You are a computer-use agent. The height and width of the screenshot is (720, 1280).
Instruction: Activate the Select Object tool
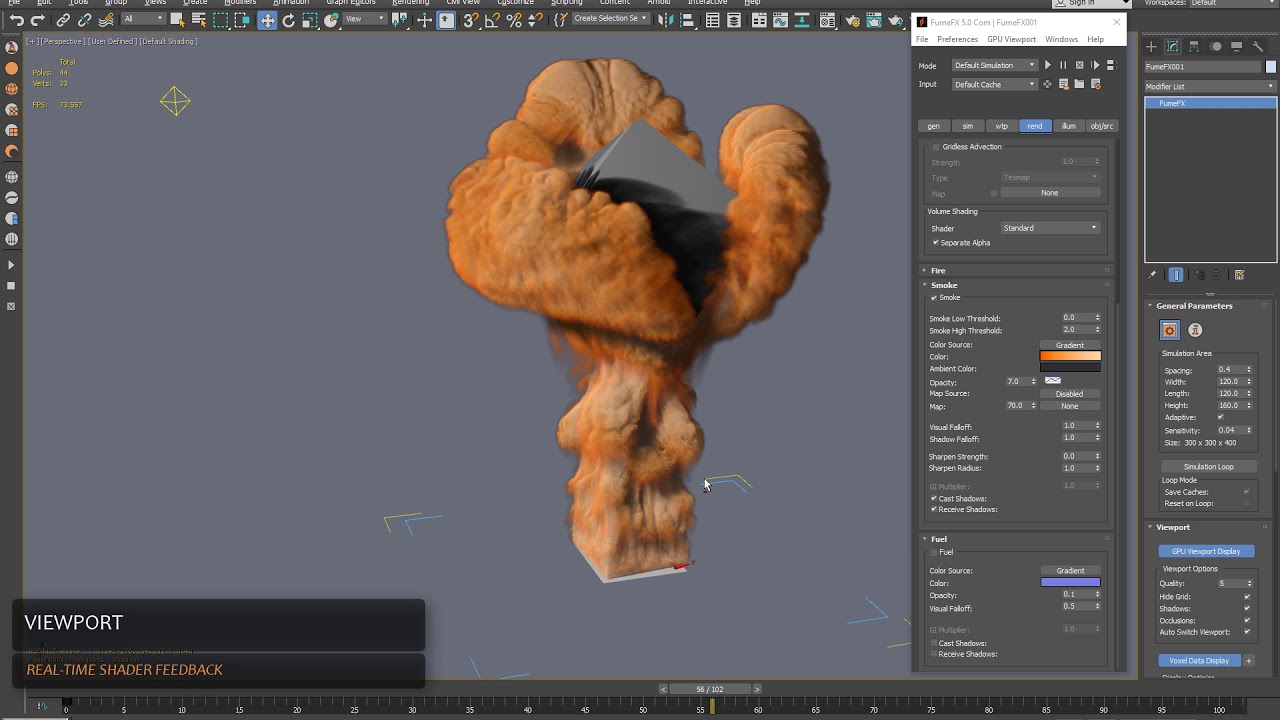pos(177,20)
